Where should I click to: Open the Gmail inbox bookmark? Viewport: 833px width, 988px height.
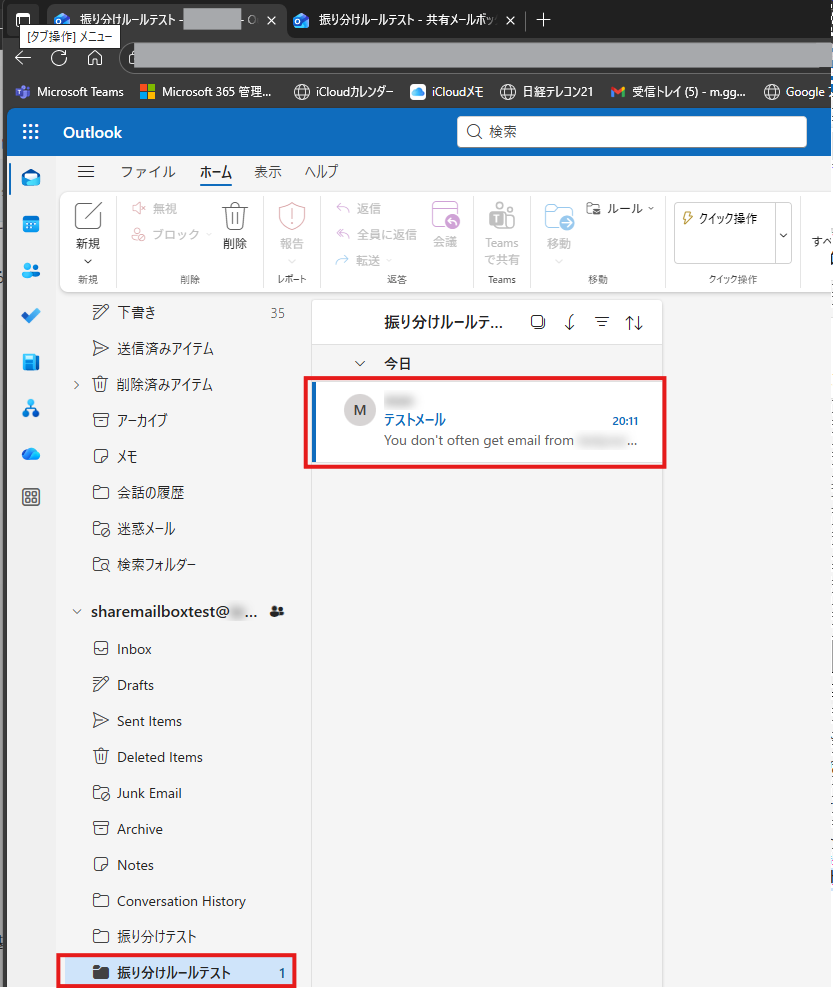(x=678, y=92)
